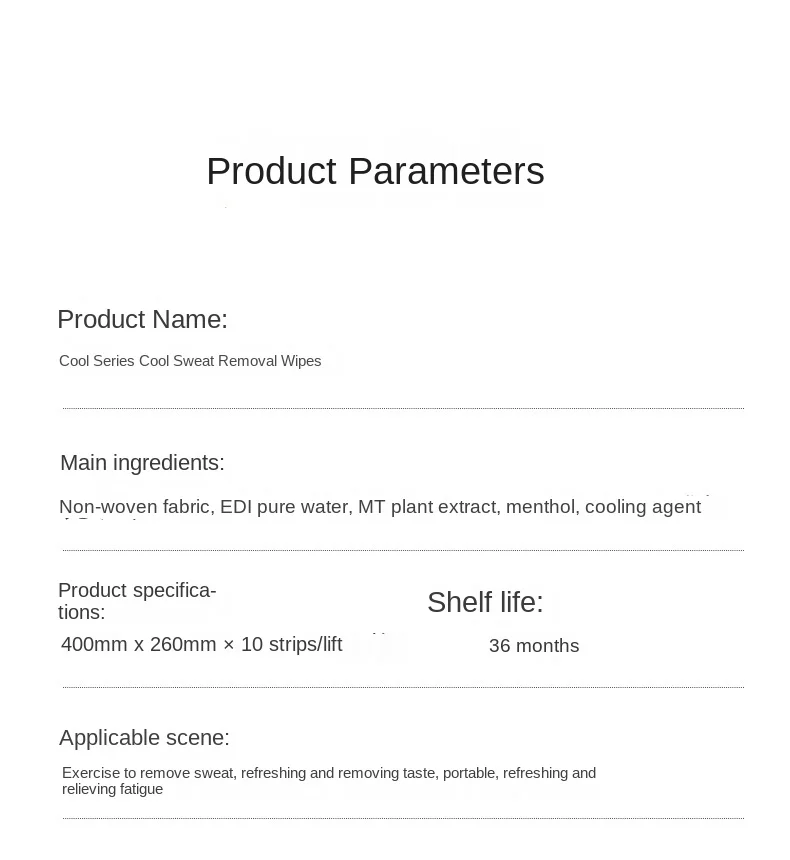Select the Product Name label
The image size is (790, 860).
(x=143, y=319)
